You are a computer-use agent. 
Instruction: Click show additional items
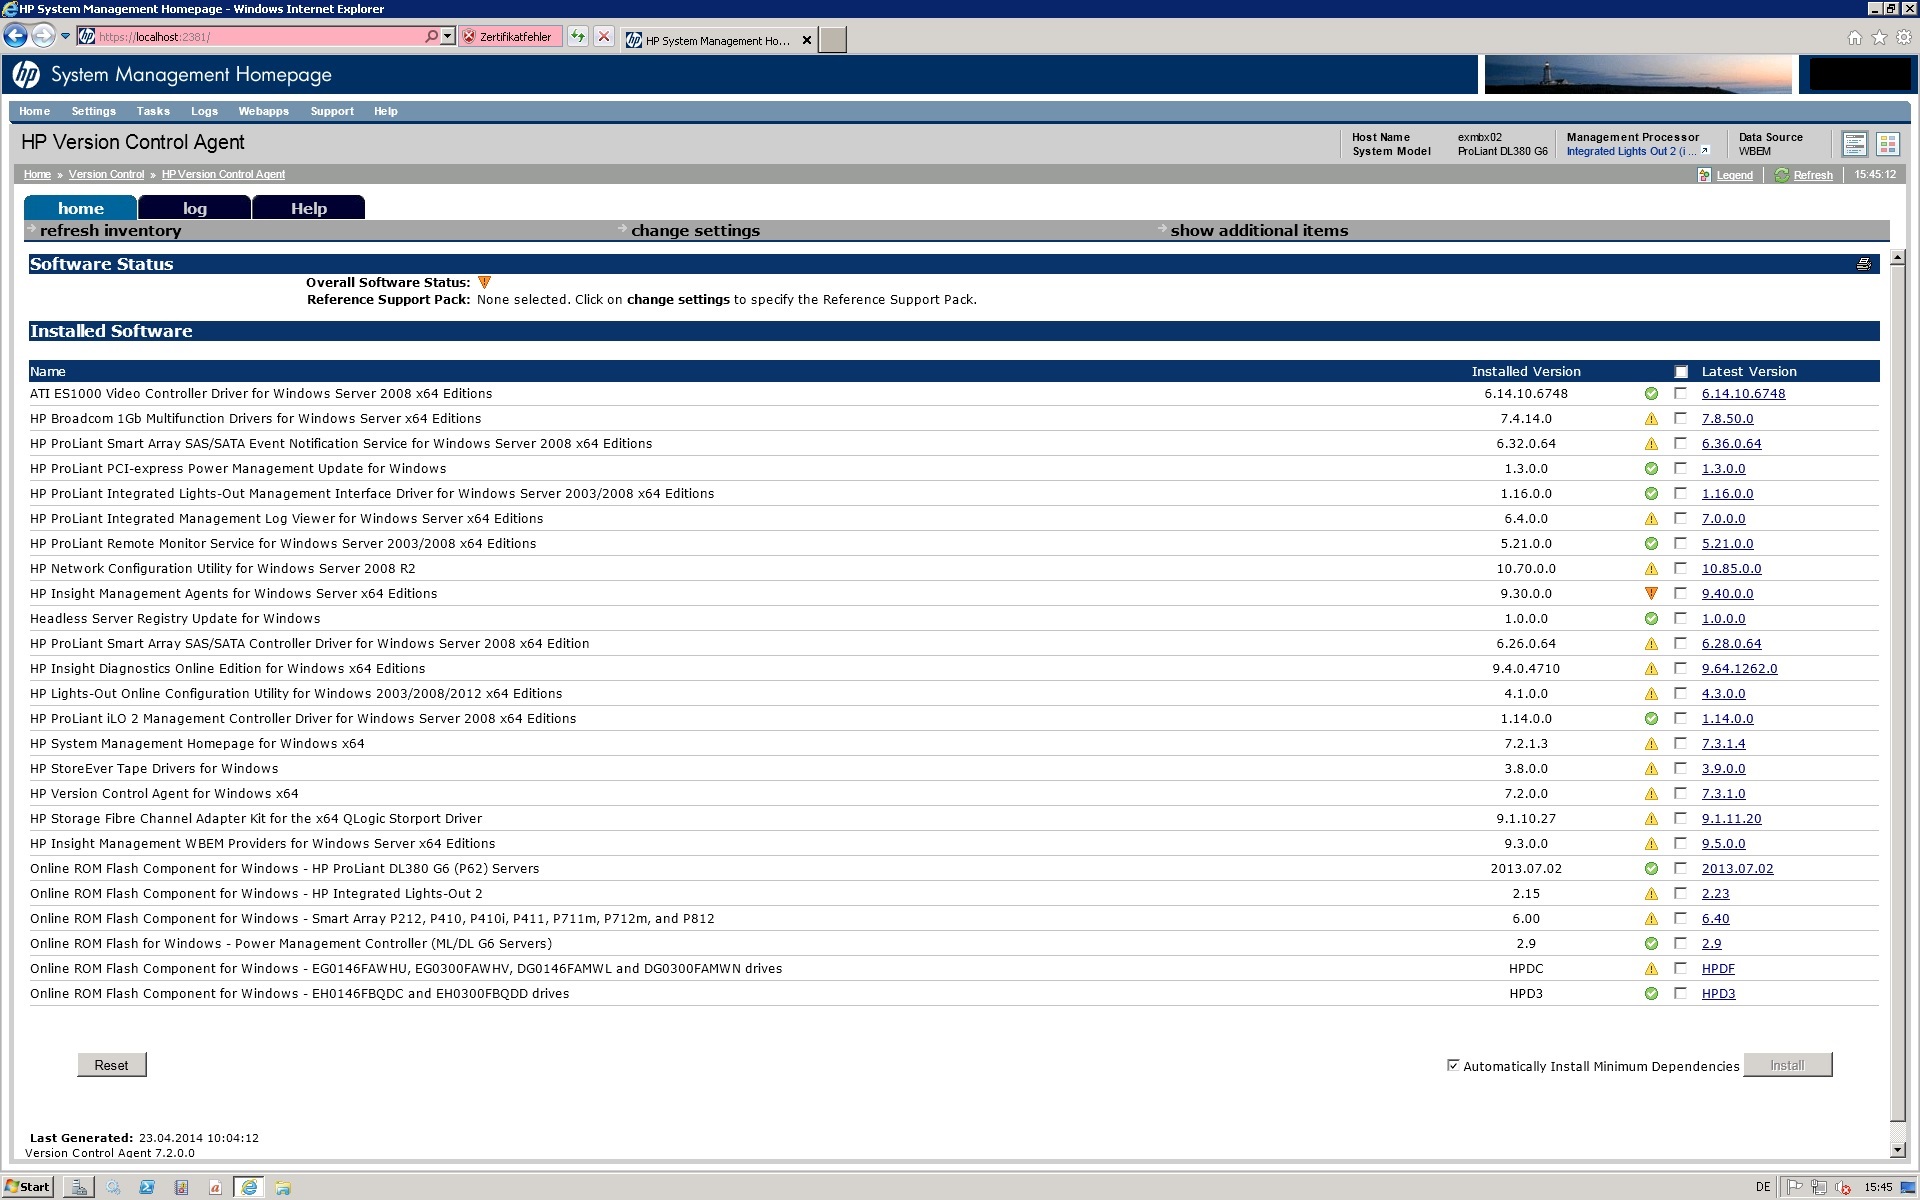[1259, 231]
